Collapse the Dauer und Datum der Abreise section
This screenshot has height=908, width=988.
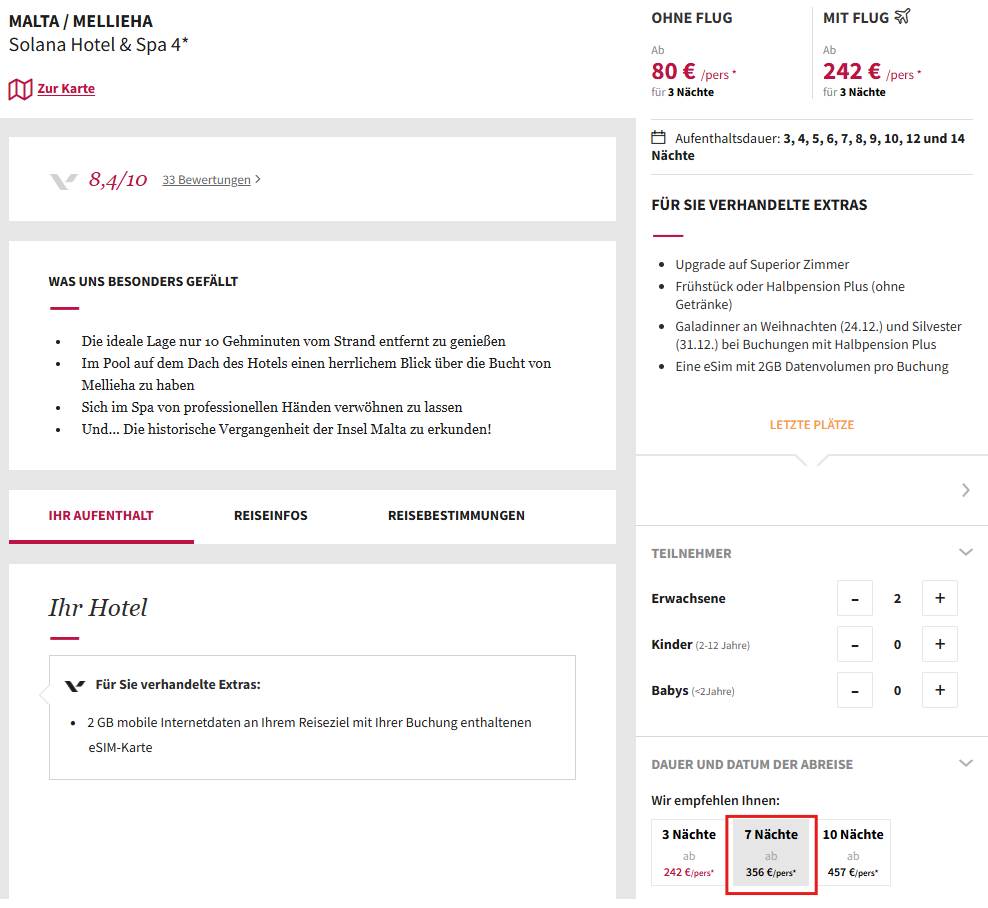(965, 764)
